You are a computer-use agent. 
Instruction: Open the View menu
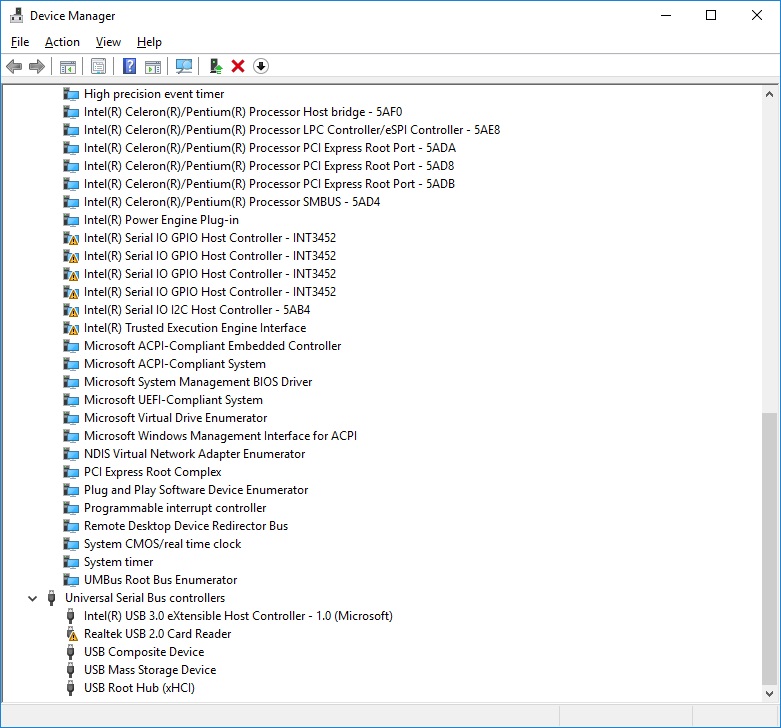pyautogui.click(x=108, y=42)
